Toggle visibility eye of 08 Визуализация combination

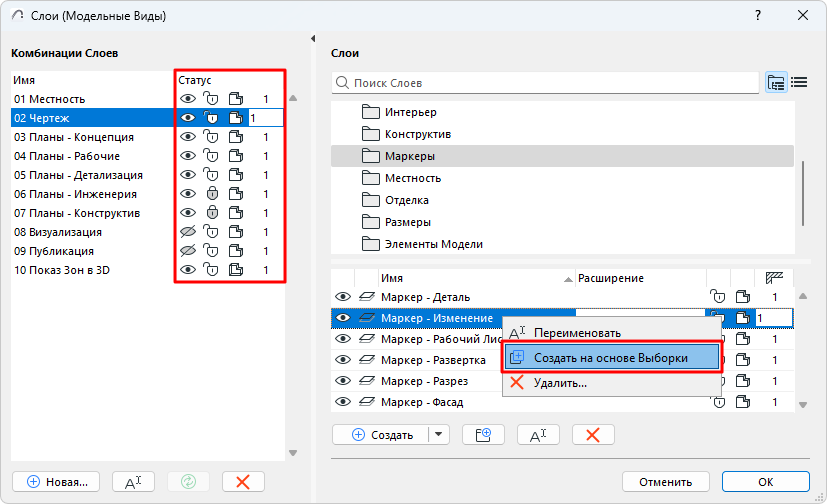pos(187,232)
